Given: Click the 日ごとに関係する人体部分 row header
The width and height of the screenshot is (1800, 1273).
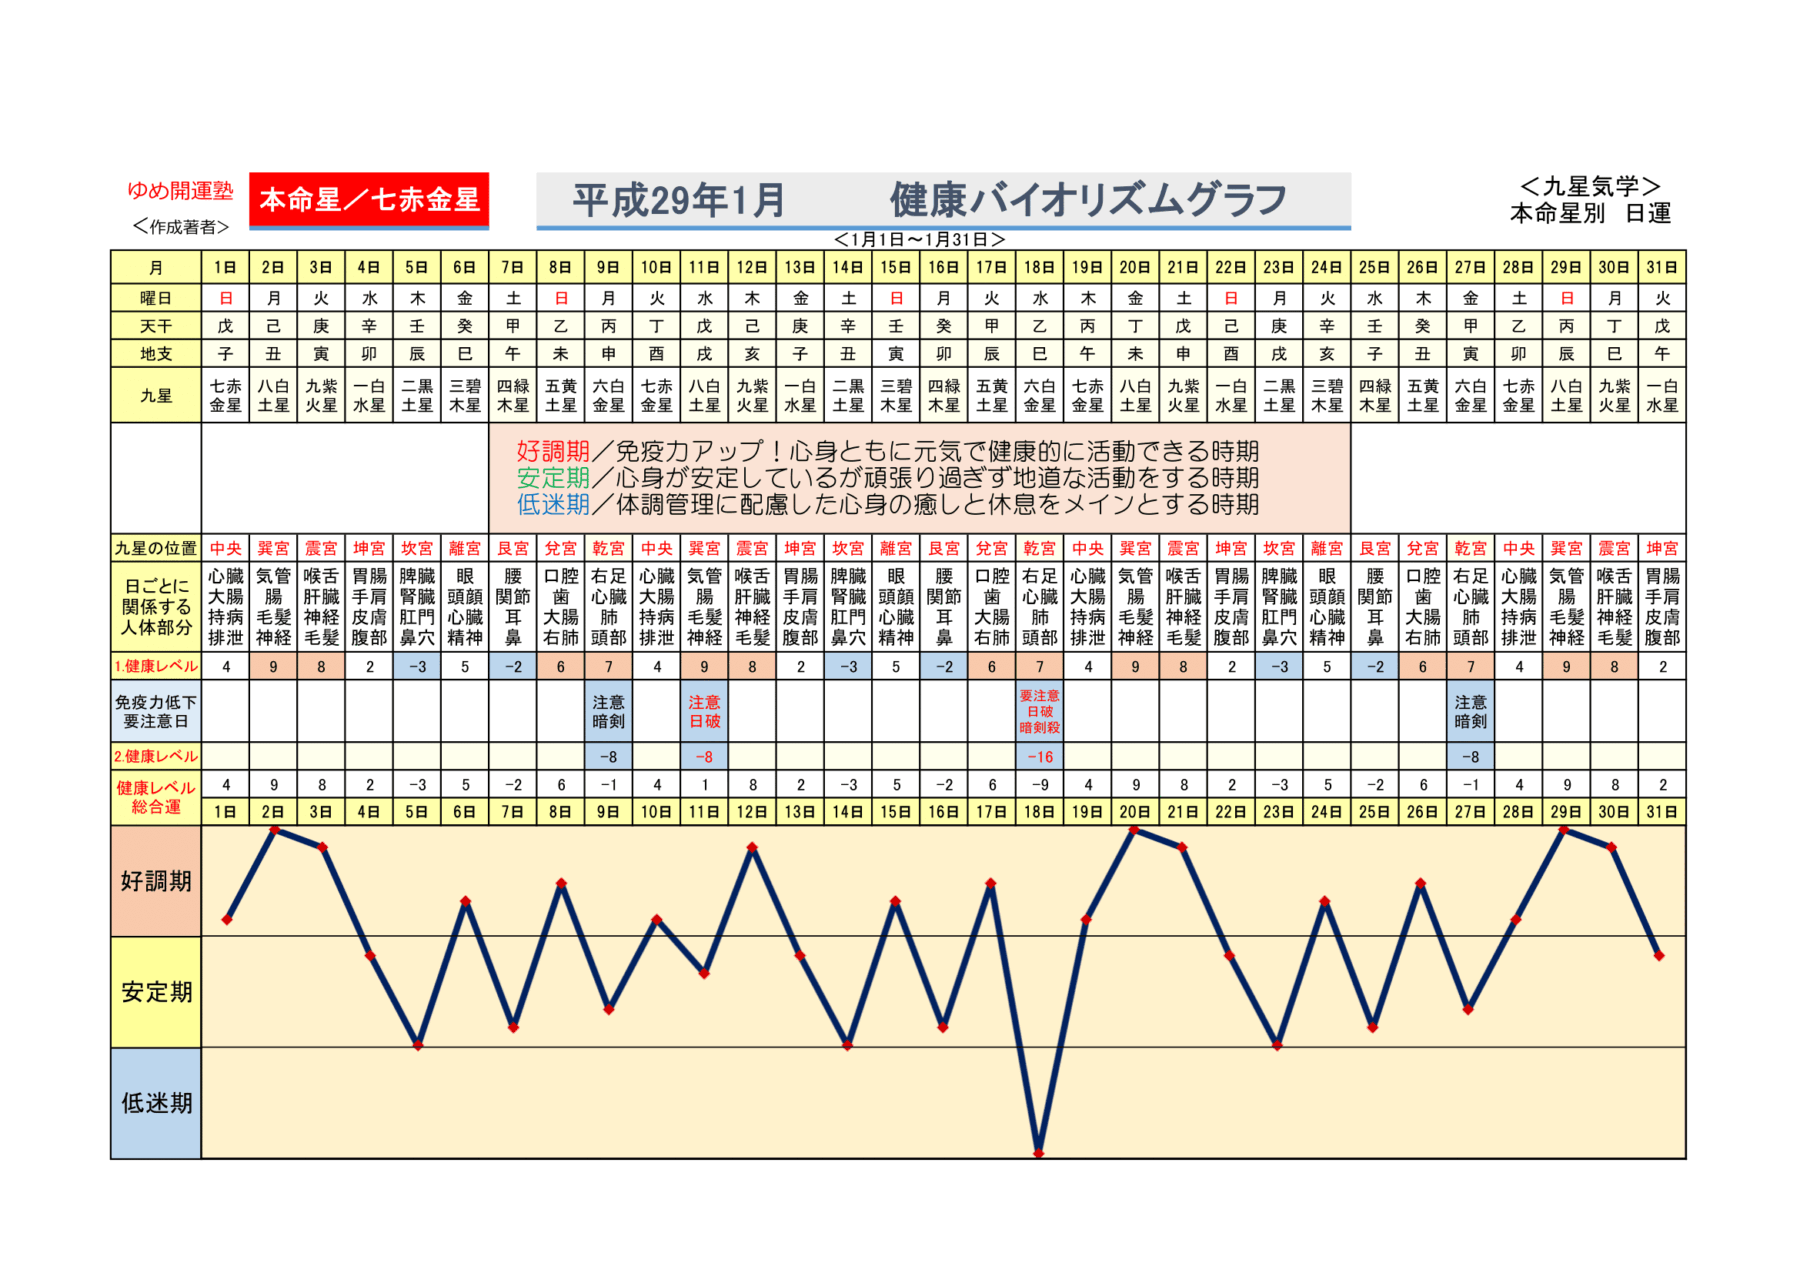Looking at the screenshot, I should point(156,606).
